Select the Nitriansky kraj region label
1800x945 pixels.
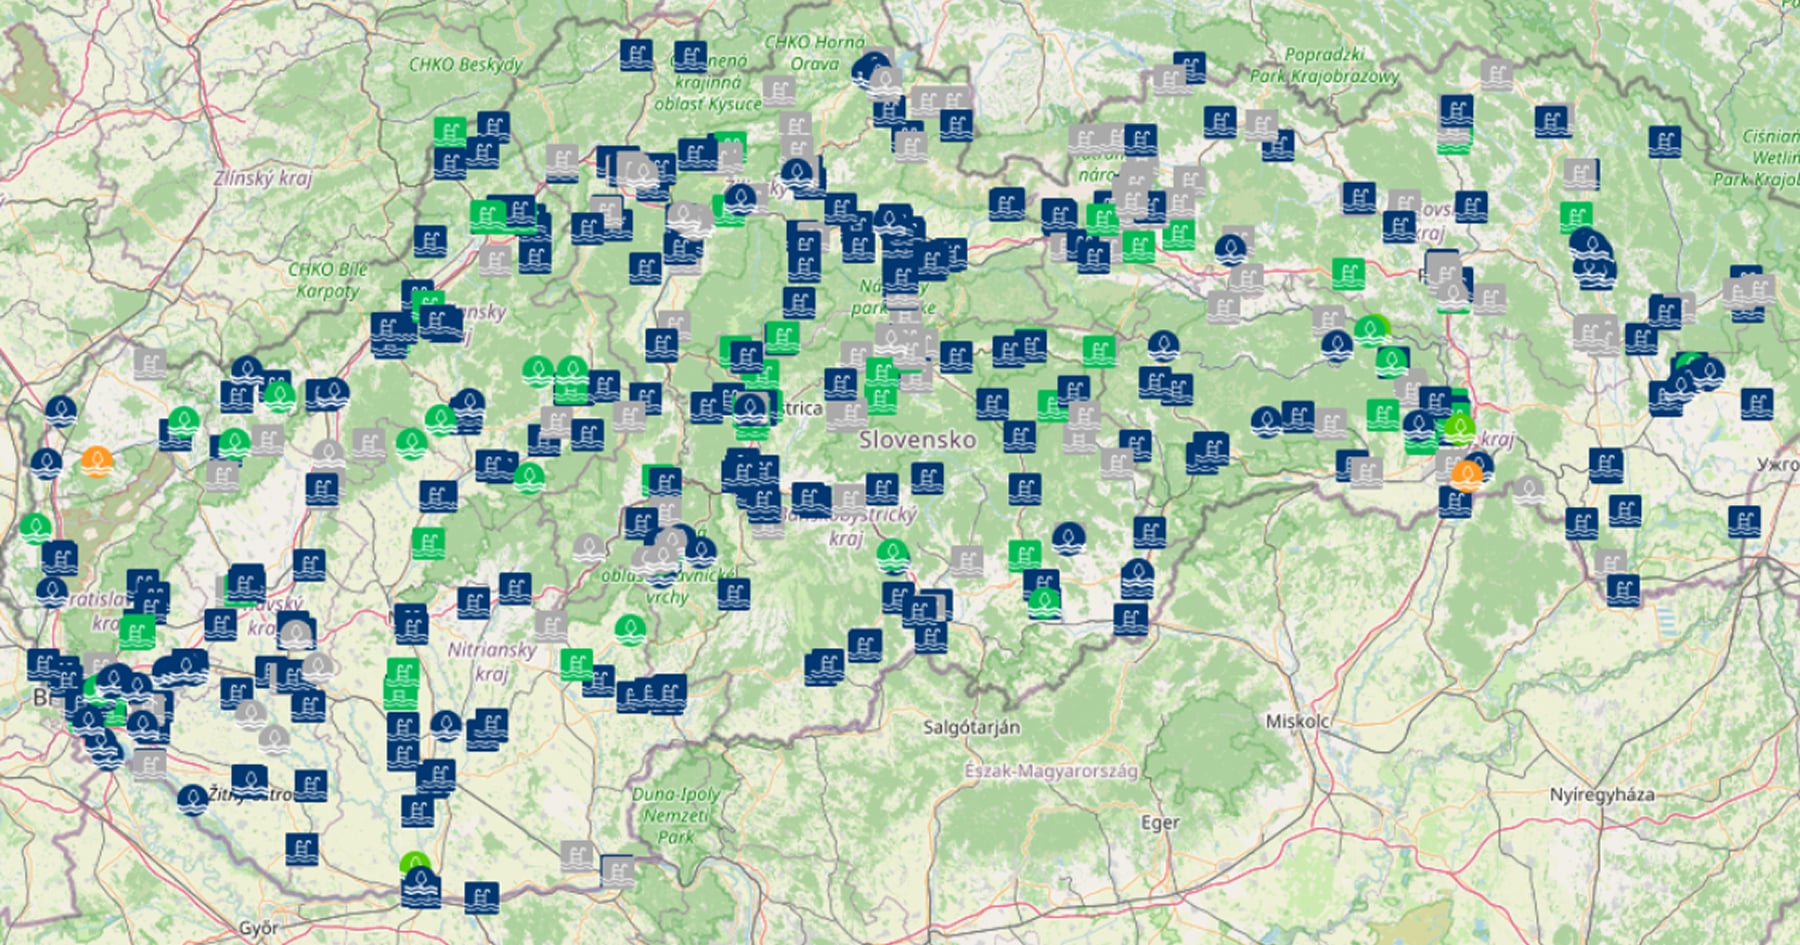tap(491, 662)
